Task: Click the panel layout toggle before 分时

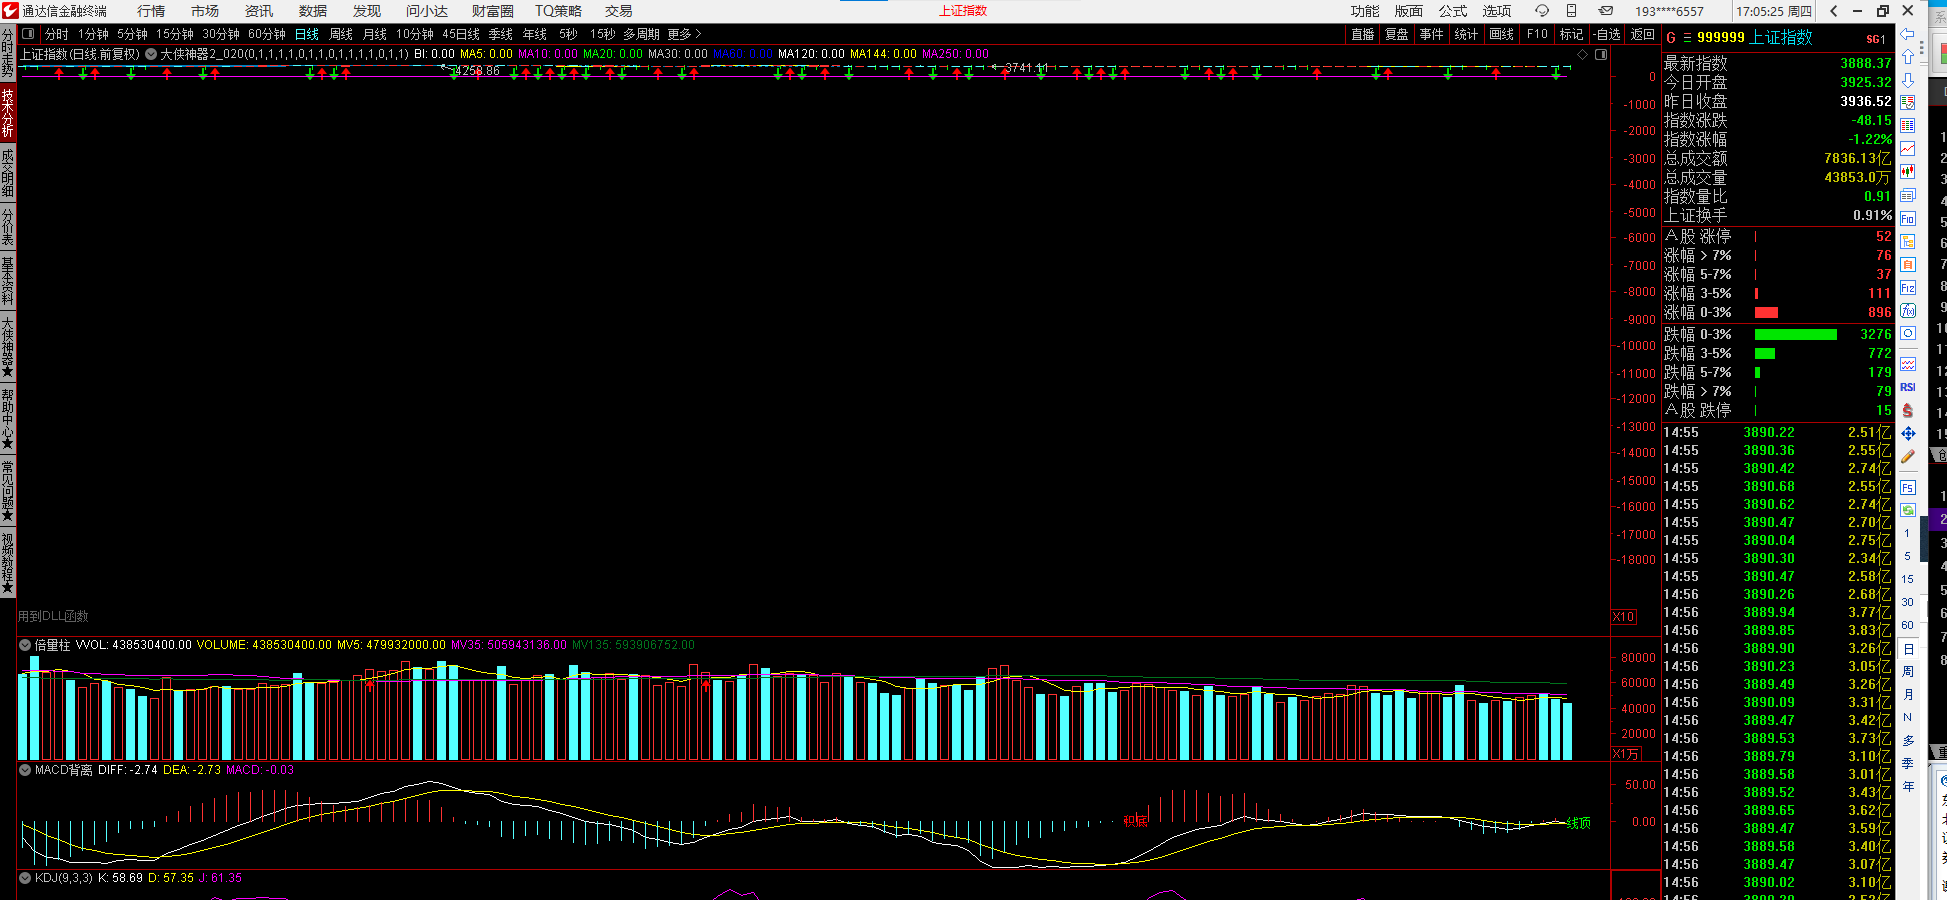Action: point(29,34)
